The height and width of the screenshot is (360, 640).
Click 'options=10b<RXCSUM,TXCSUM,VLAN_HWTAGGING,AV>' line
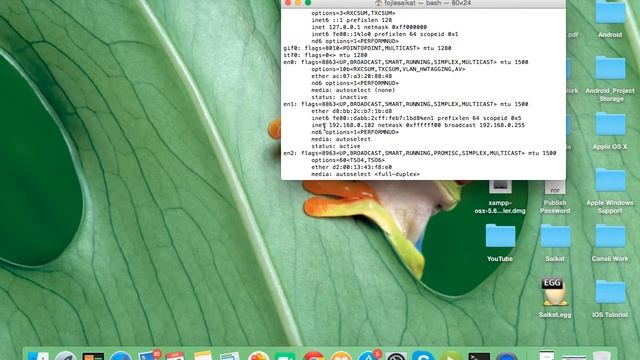388,69
